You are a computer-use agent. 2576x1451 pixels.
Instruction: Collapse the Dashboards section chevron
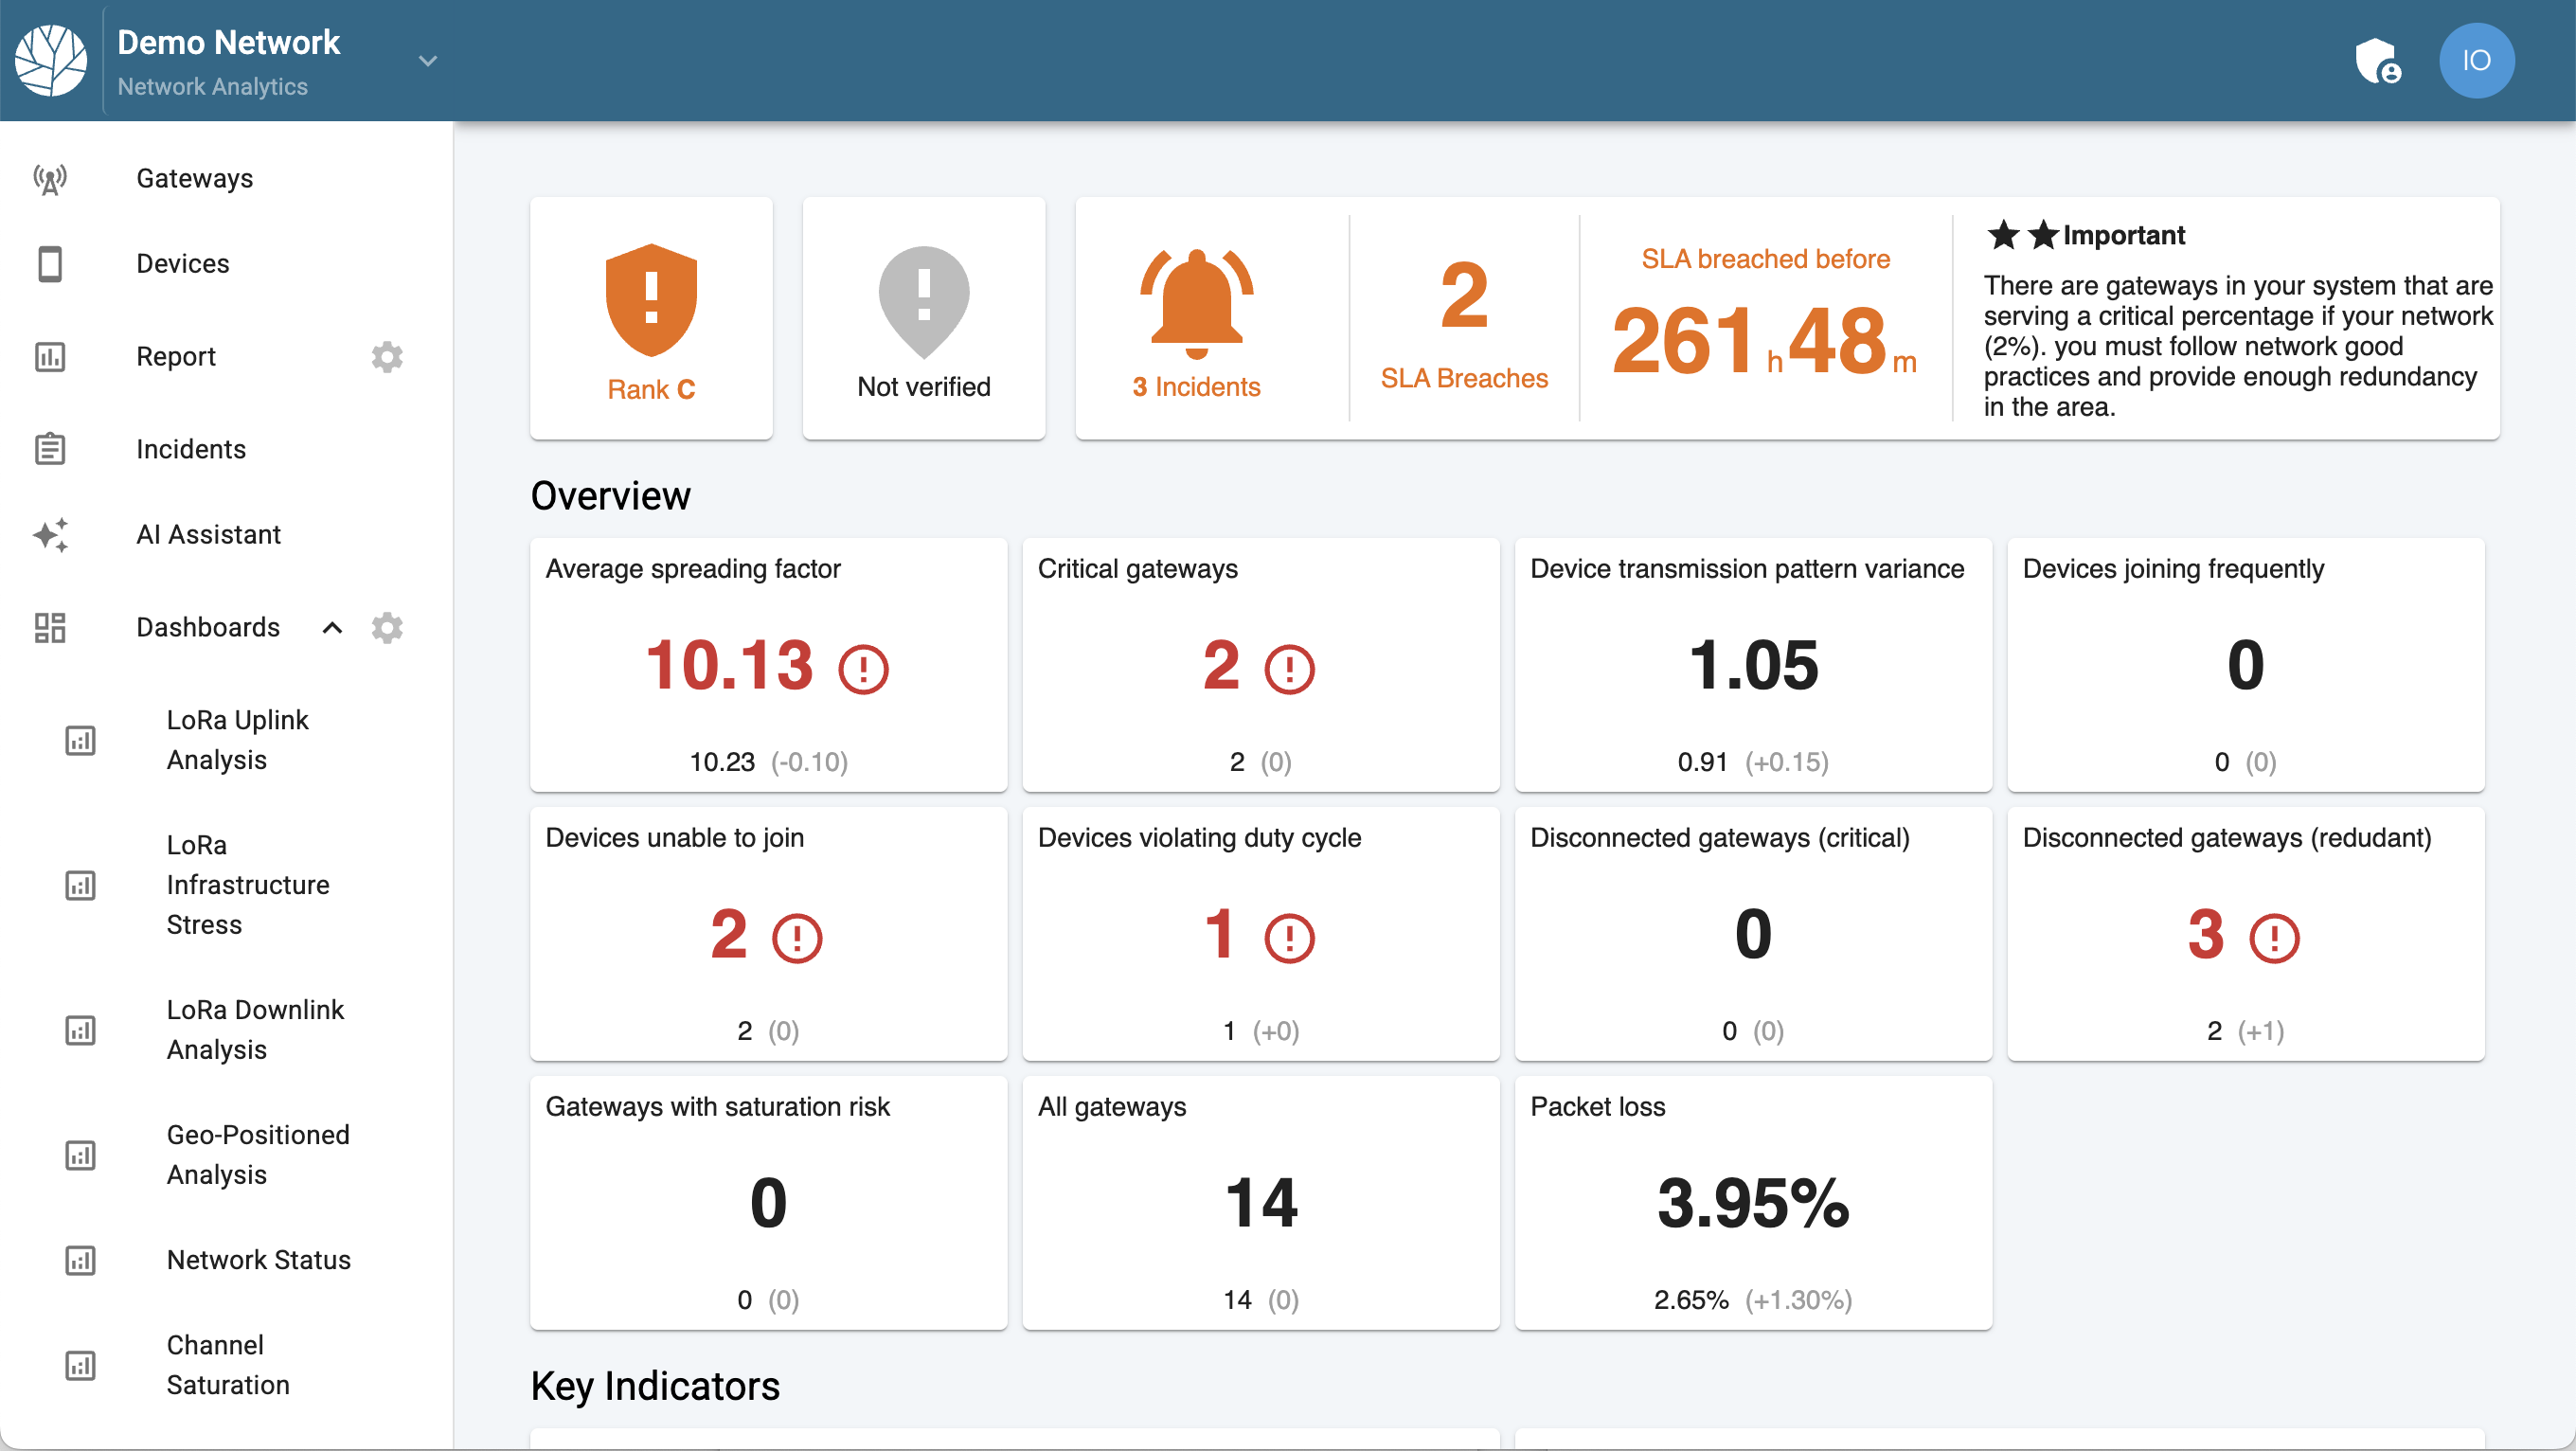[x=332, y=627]
